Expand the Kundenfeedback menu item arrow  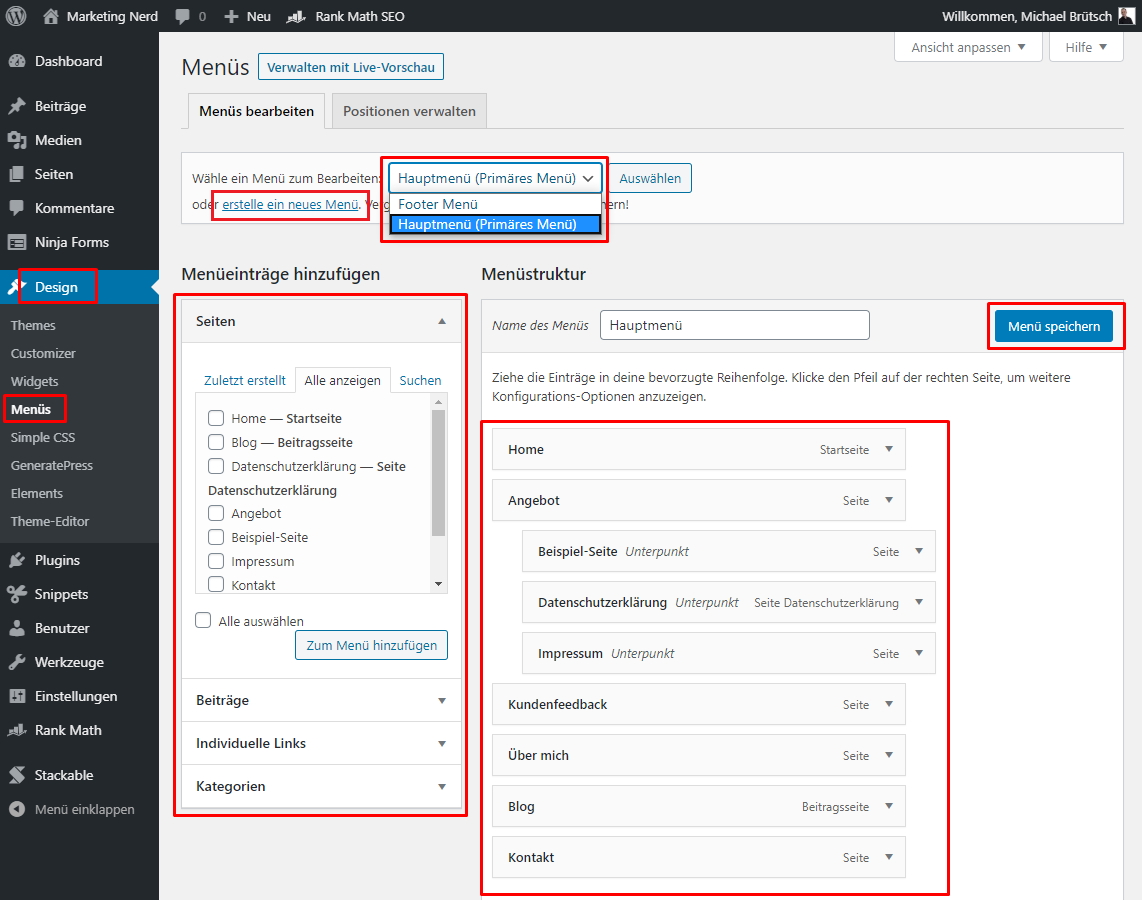(x=889, y=704)
